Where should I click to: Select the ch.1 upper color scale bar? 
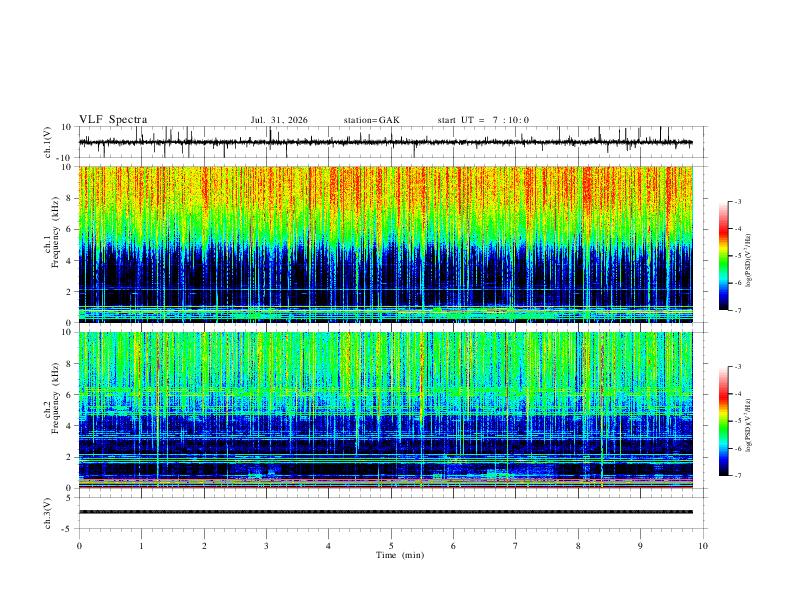pyautogui.click(x=723, y=255)
